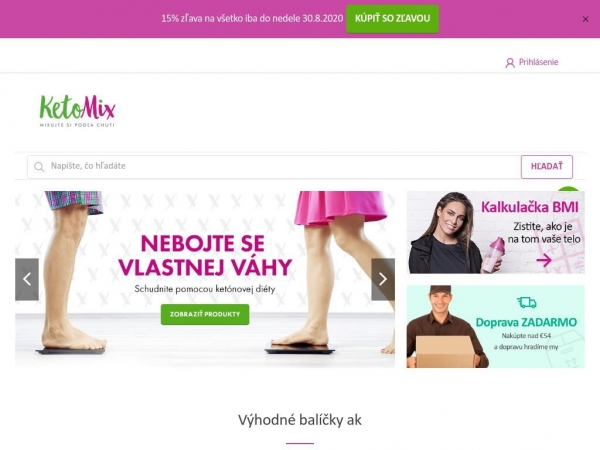Click the KÚPIŤ SO ZĽAVOU button

(392, 19)
